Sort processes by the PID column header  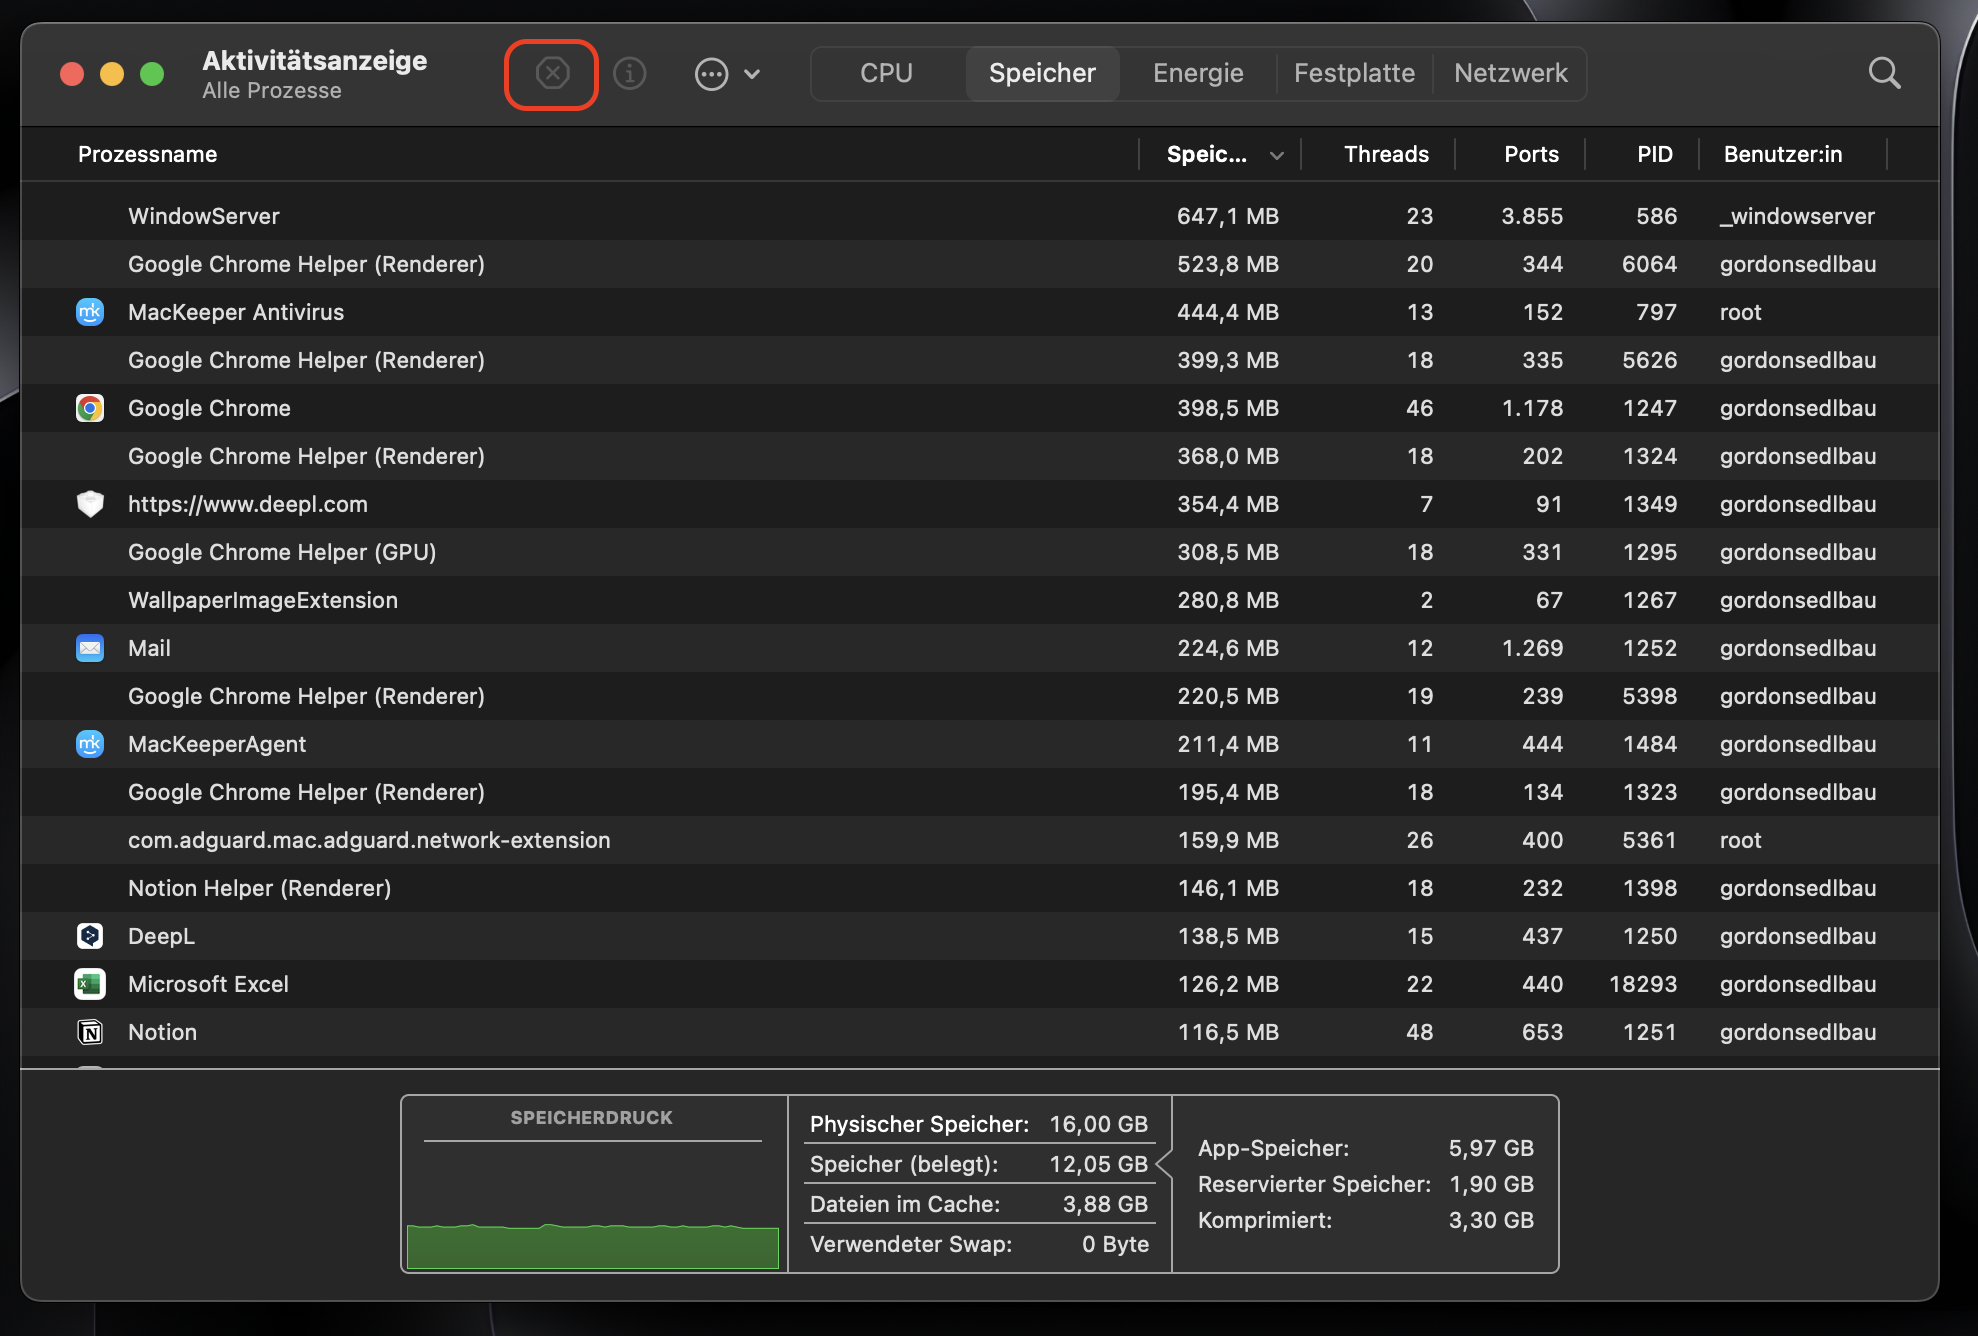tap(1654, 154)
